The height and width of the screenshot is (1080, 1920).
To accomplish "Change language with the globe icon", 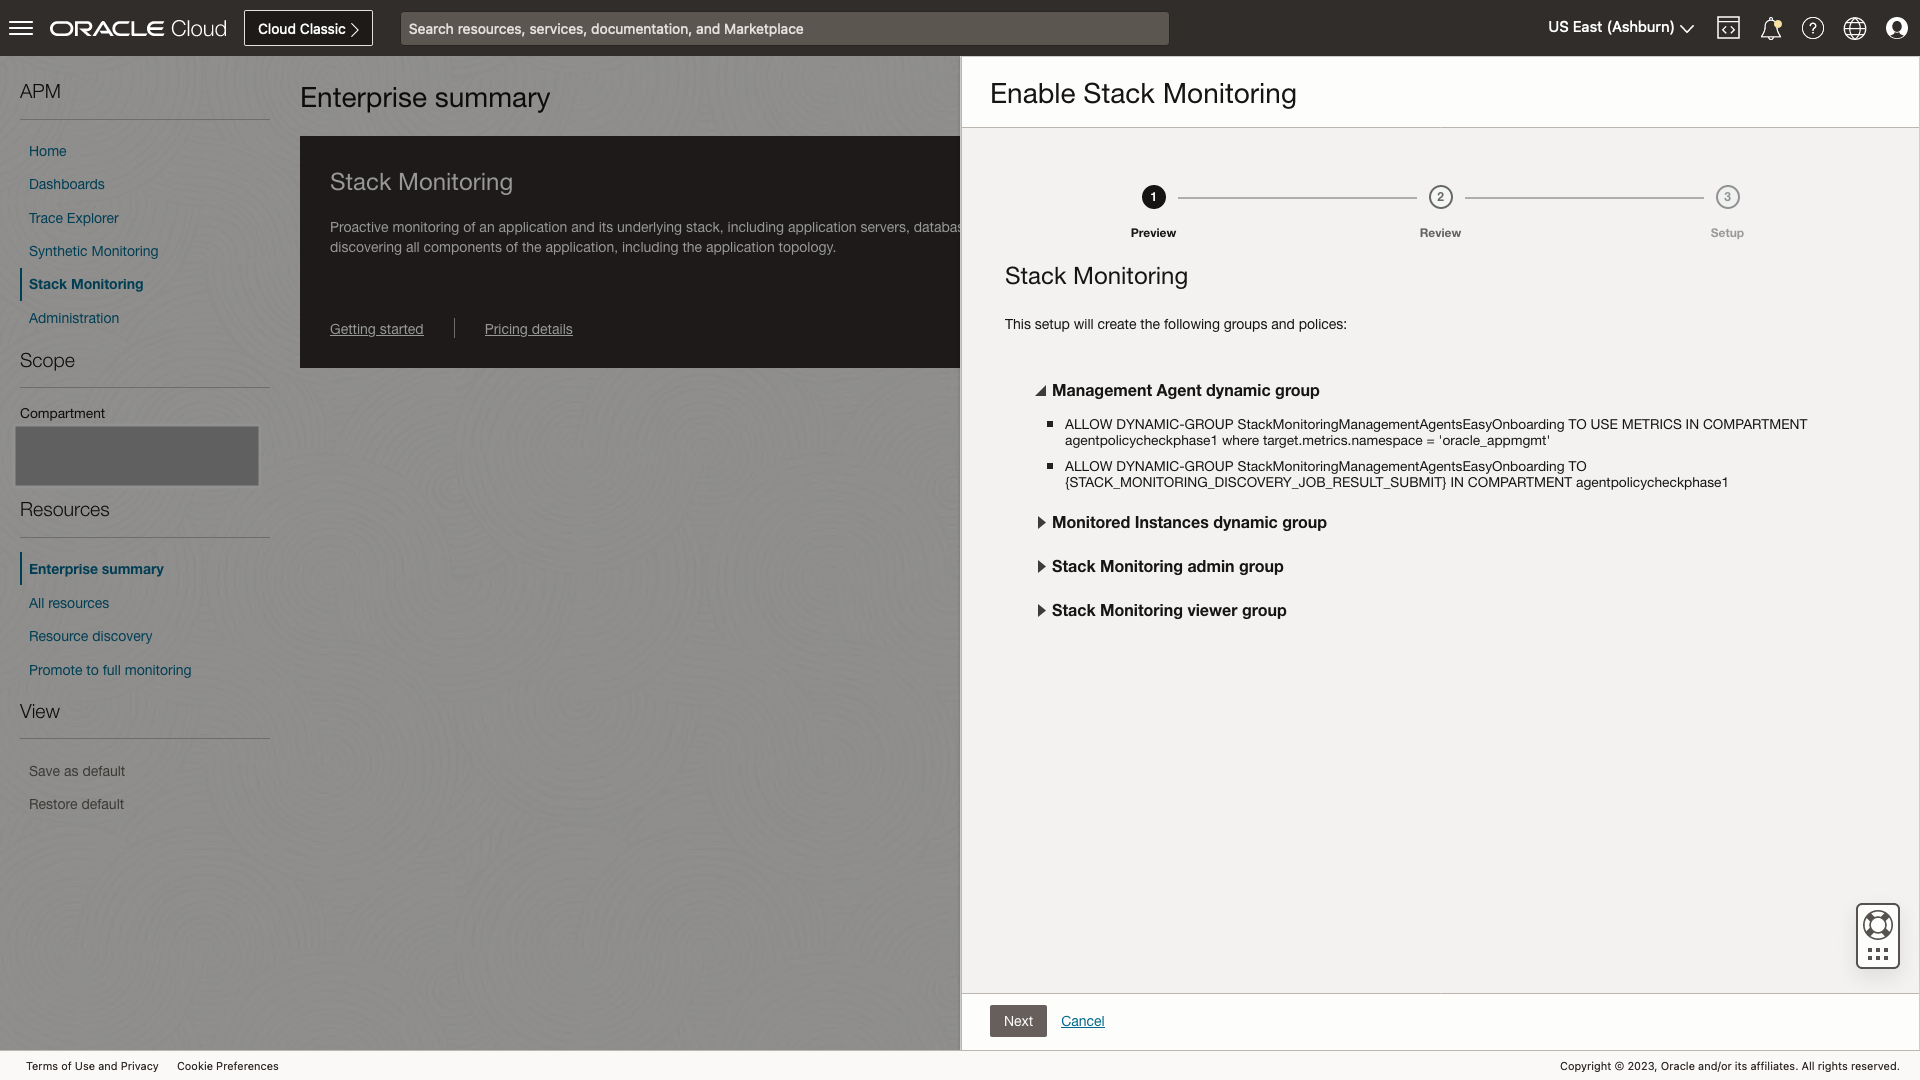I will click(x=1855, y=27).
